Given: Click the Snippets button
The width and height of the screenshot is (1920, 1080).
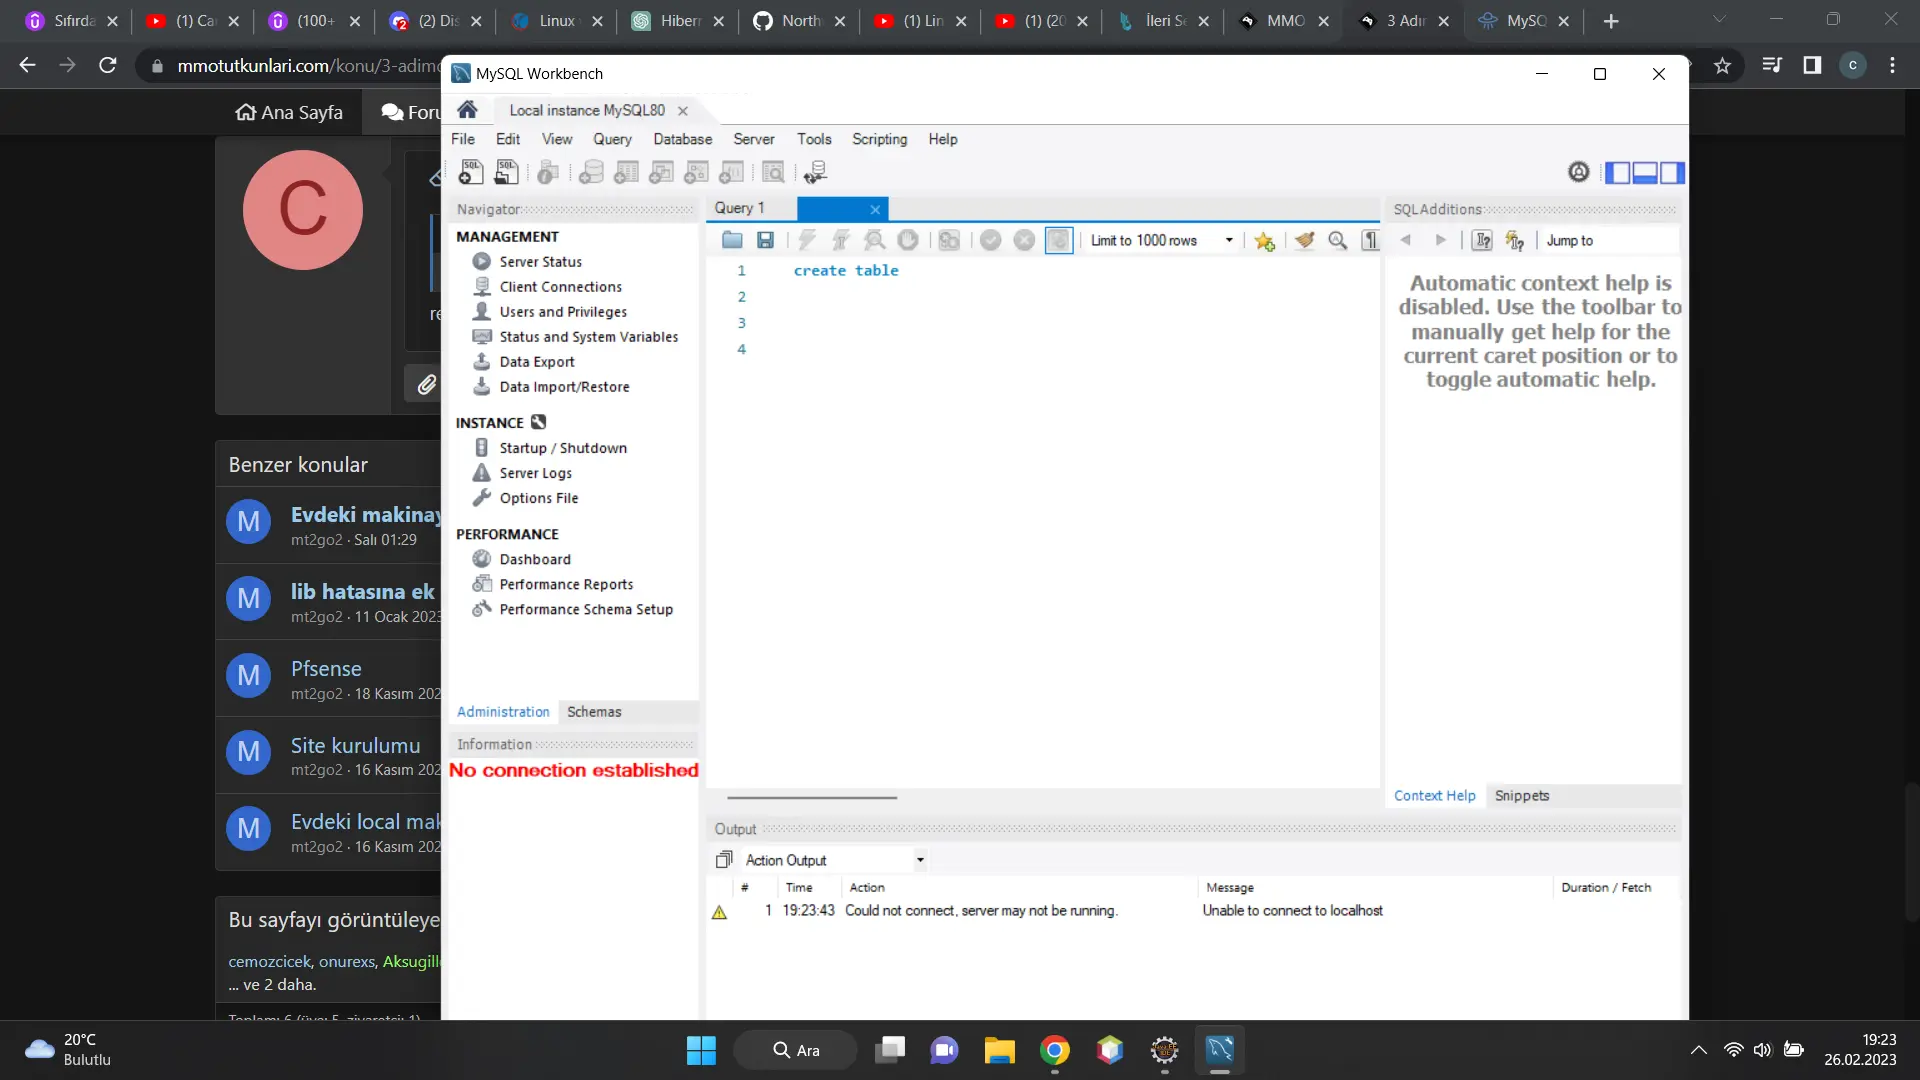Looking at the screenshot, I should point(1522,794).
